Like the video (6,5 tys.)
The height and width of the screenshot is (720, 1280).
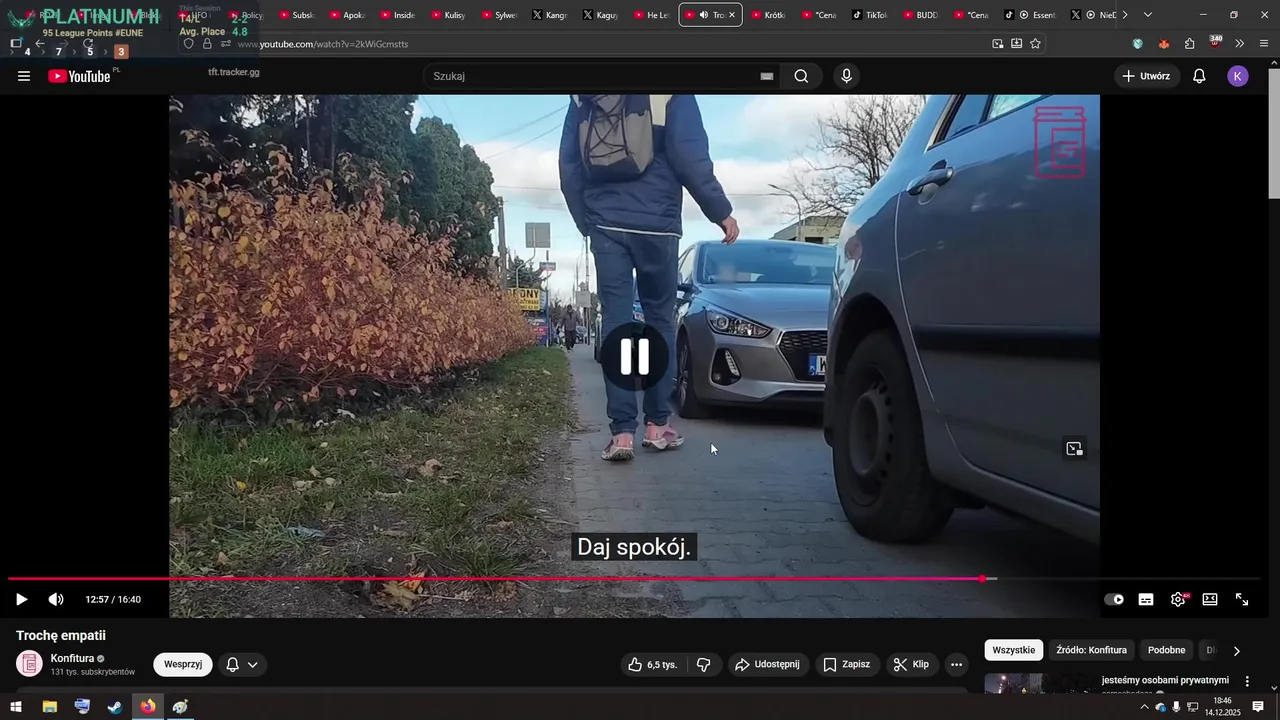click(x=652, y=664)
